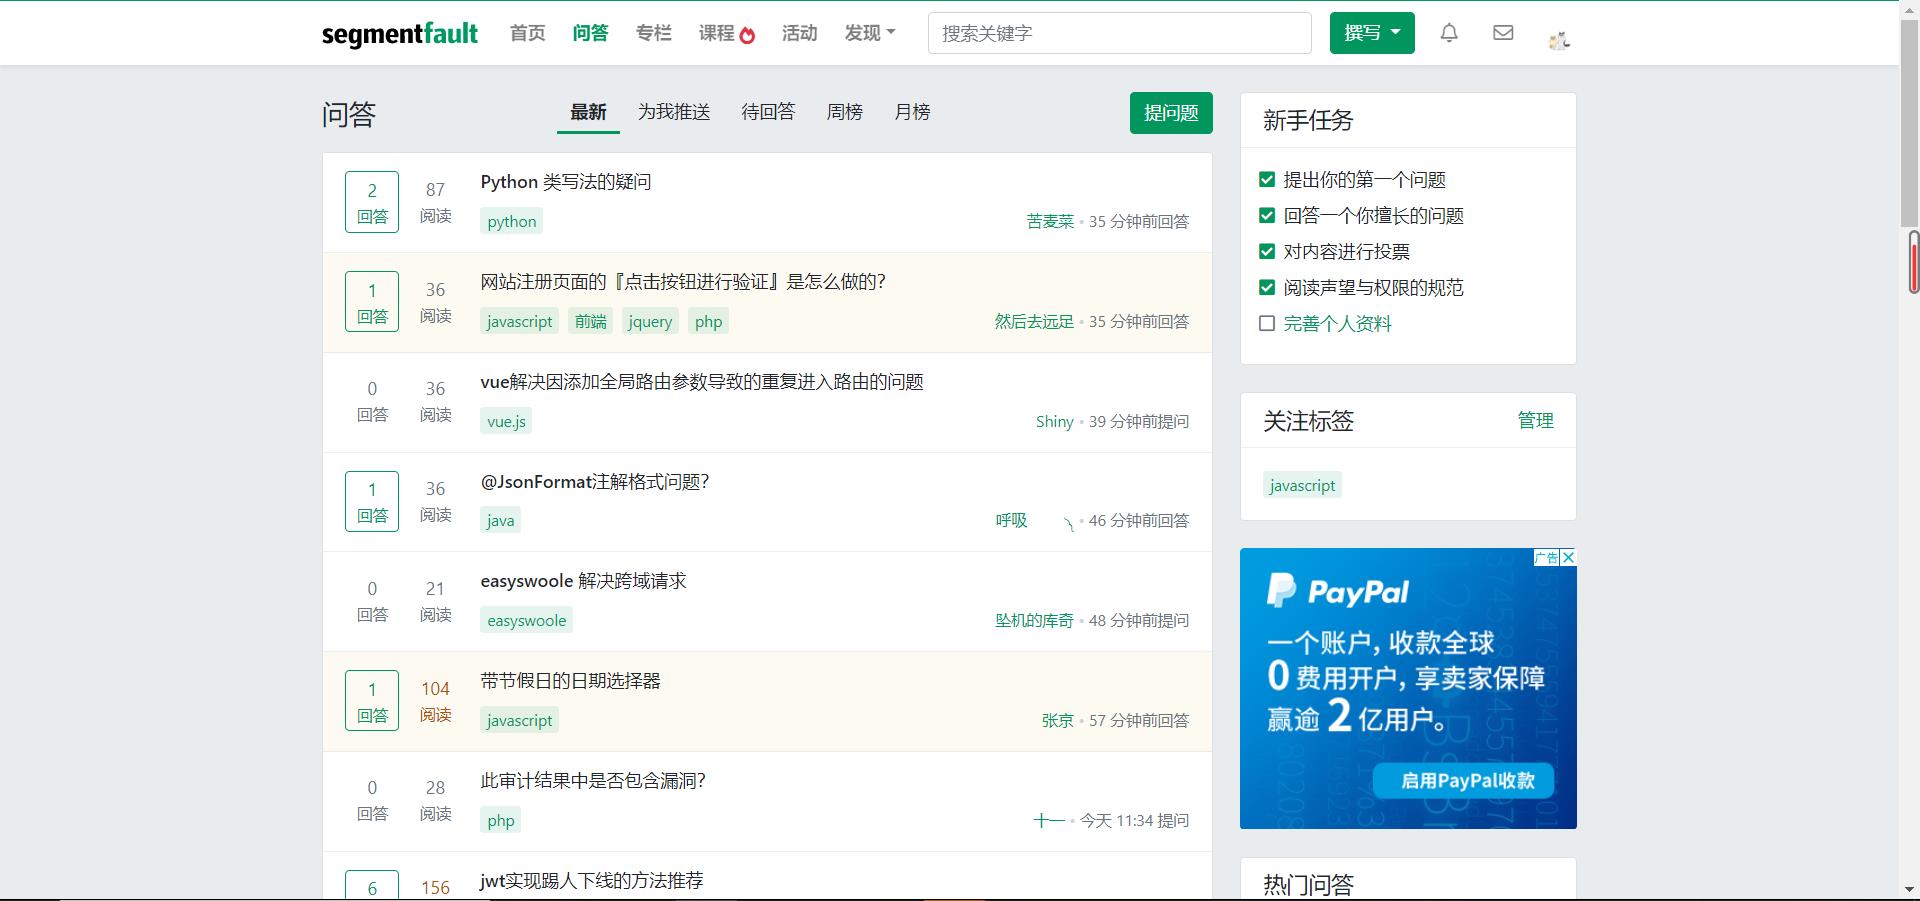Image resolution: width=1920 pixels, height=901 pixels.
Task: Open user Shiny profile
Action: point(1055,422)
